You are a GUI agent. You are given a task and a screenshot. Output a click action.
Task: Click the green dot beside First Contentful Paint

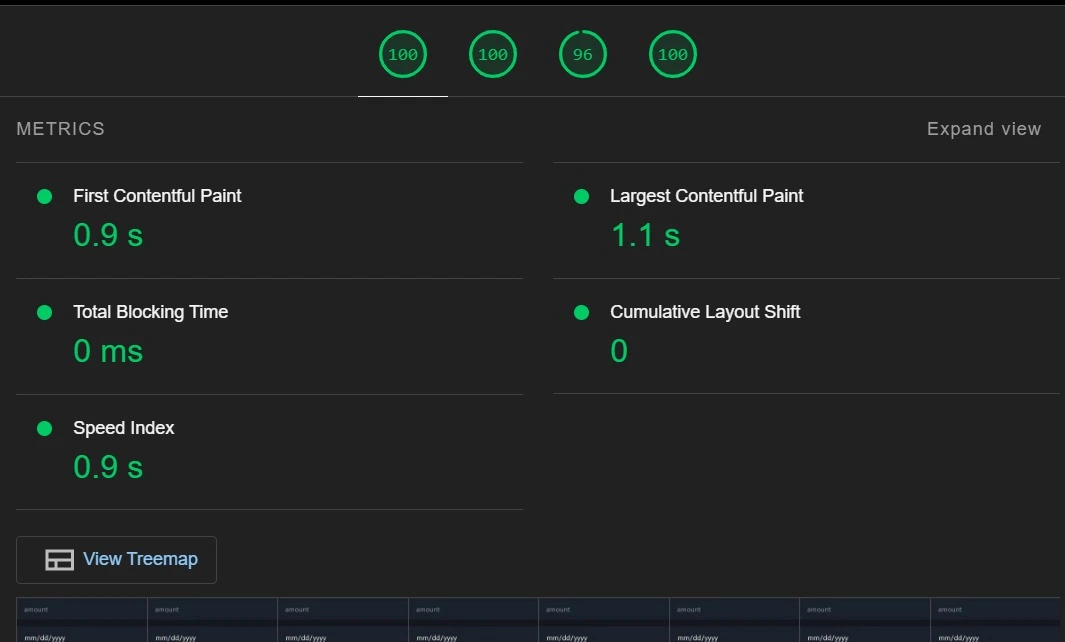coord(45,196)
